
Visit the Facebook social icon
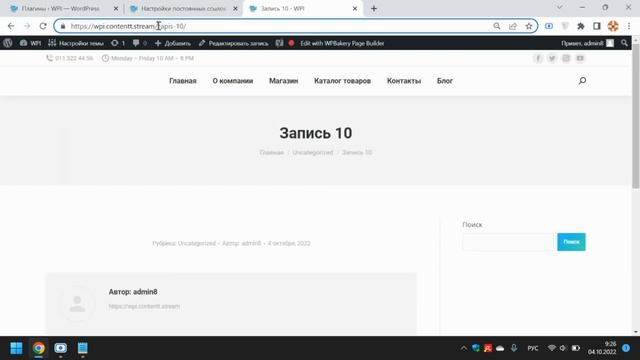[x=538, y=58]
